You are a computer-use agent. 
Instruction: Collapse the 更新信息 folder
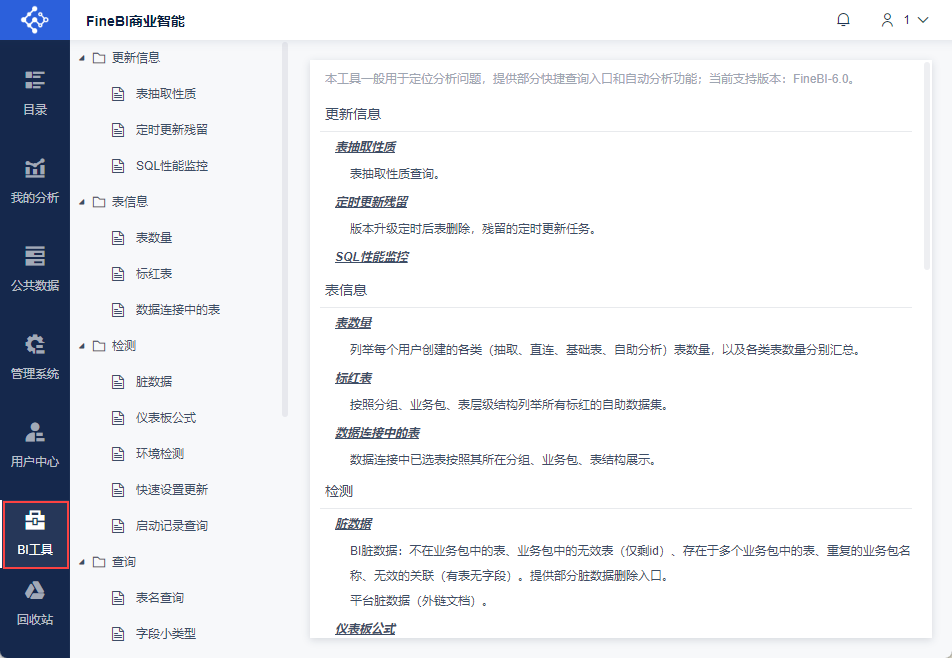82,58
